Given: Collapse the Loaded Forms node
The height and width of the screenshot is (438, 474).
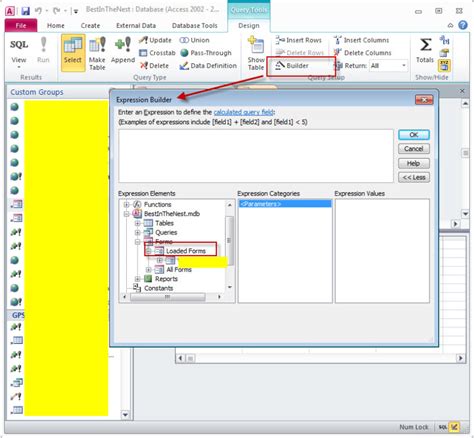Looking at the screenshot, I should coord(149,251).
